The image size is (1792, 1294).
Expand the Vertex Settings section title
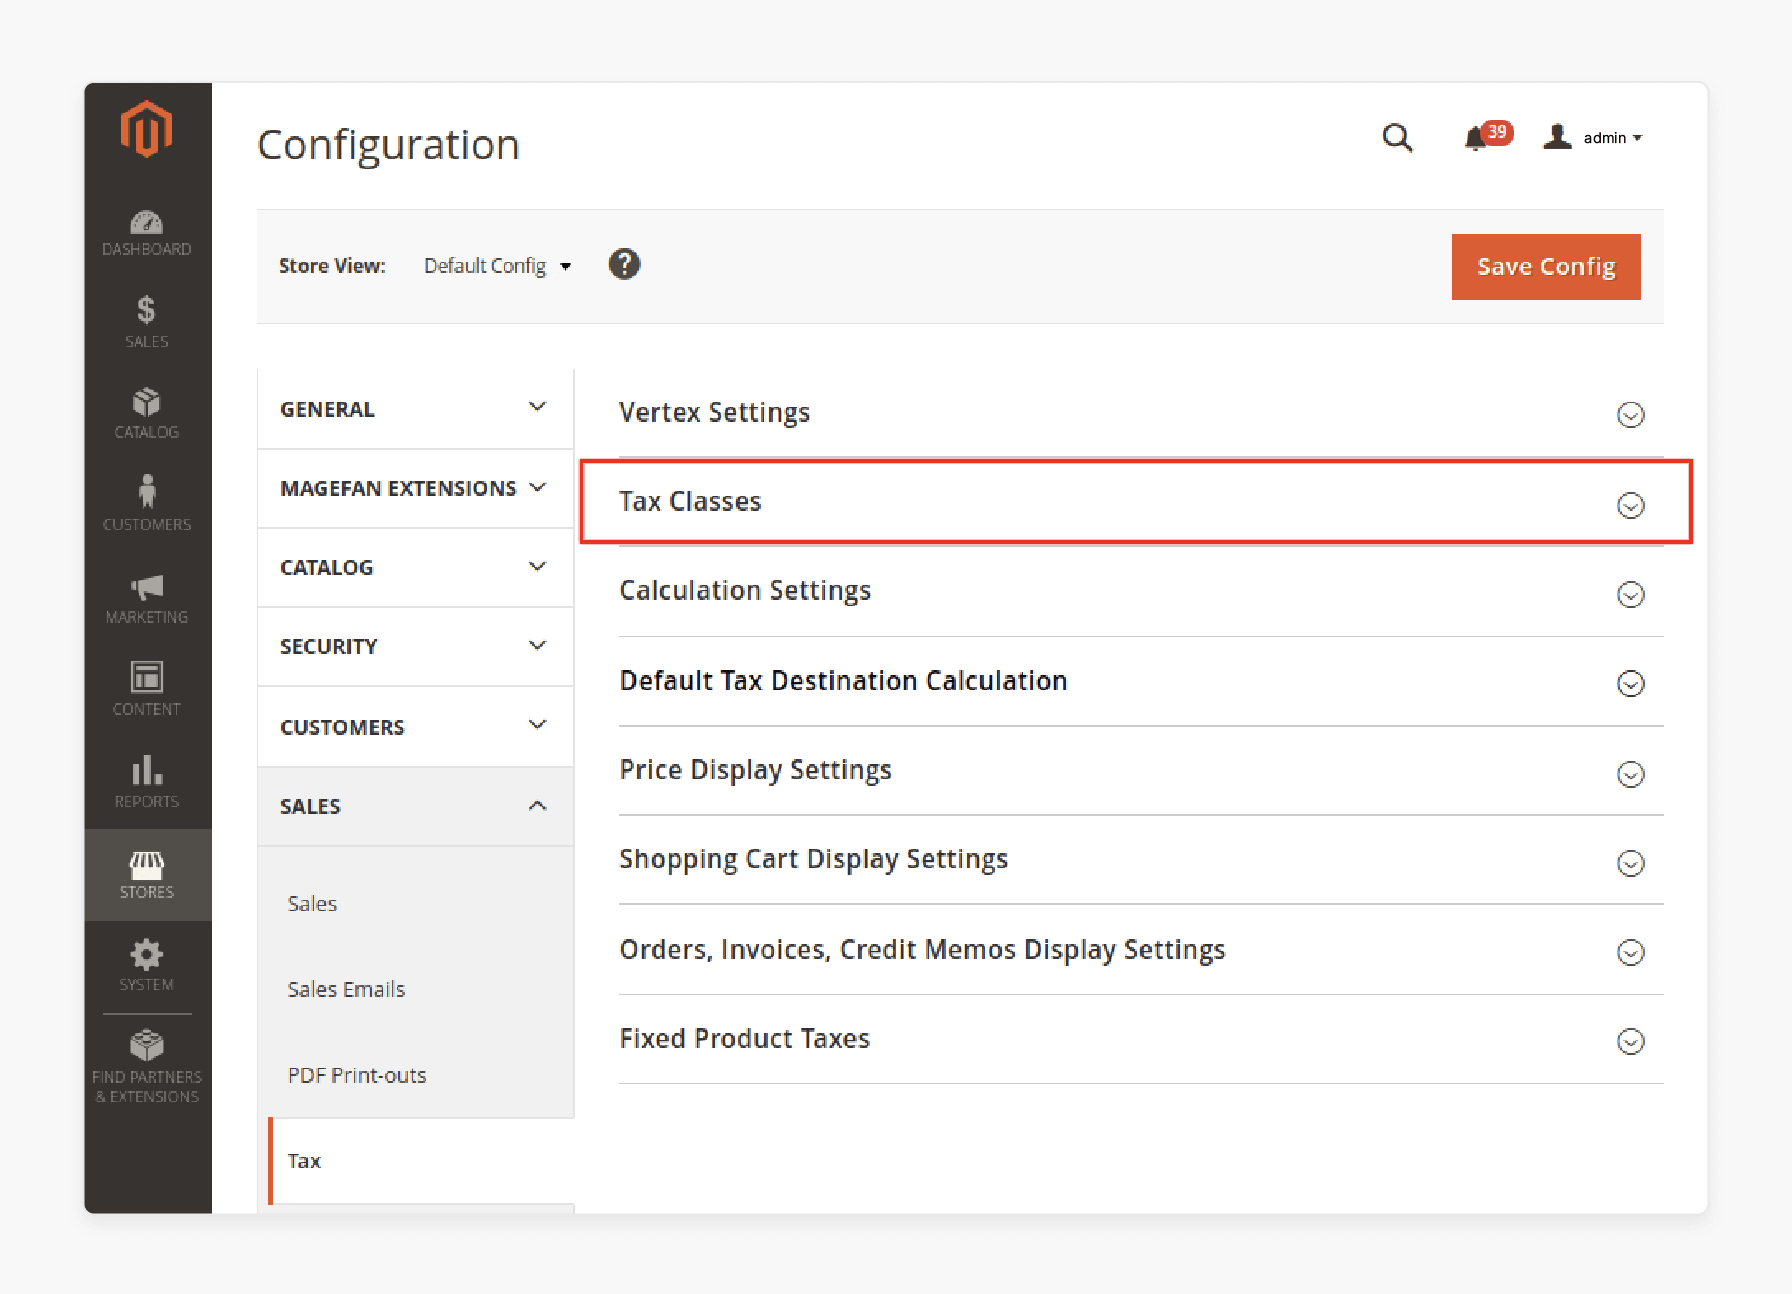click(x=714, y=413)
